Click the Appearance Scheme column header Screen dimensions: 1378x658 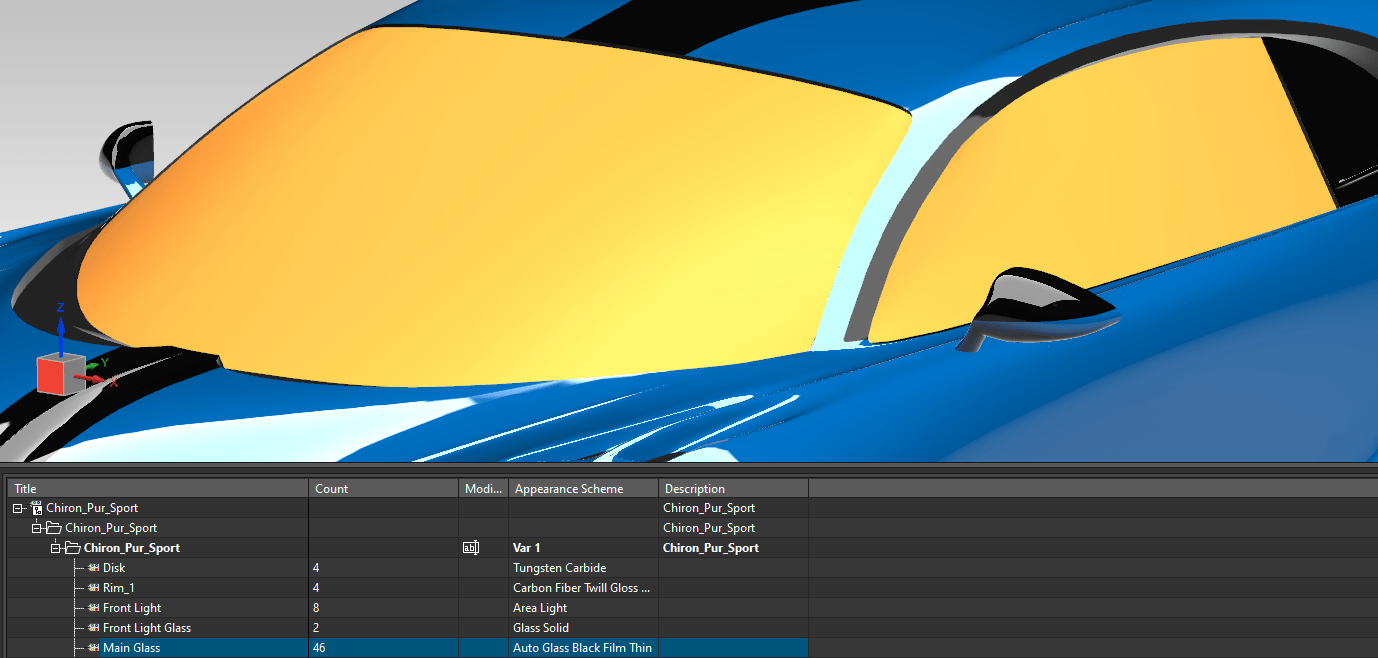[x=584, y=489]
